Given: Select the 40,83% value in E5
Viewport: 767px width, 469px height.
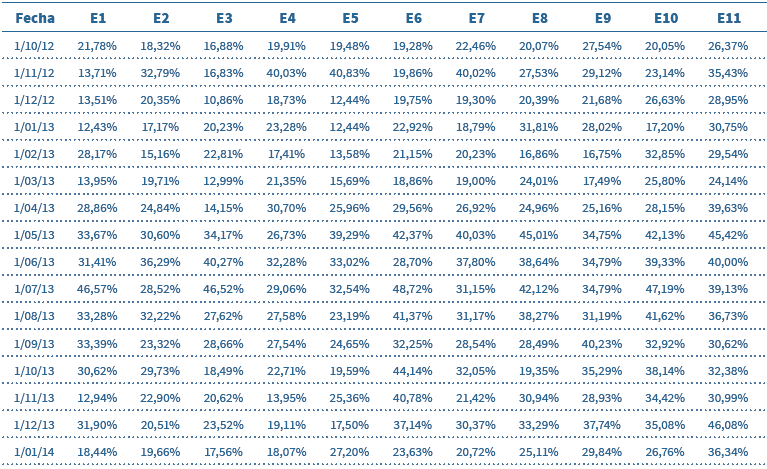Looking at the screenshot, I should [x=350, y=73].
